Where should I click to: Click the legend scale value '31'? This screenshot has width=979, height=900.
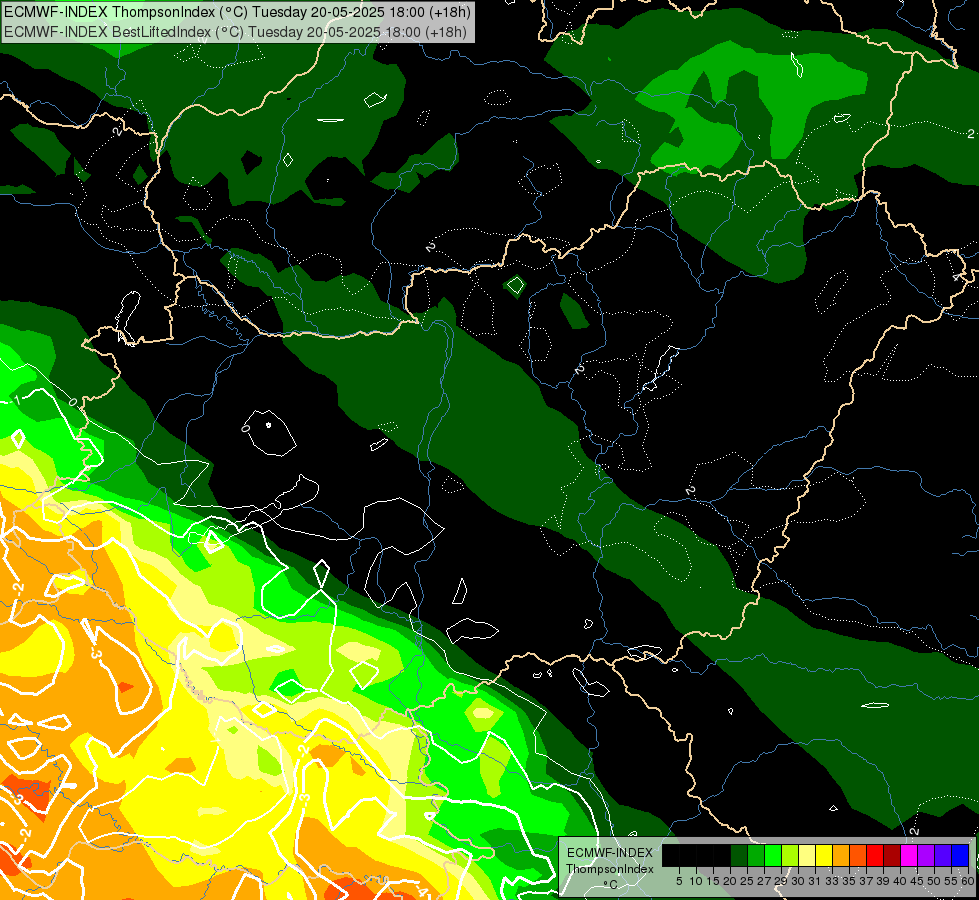tap(815, 881)
